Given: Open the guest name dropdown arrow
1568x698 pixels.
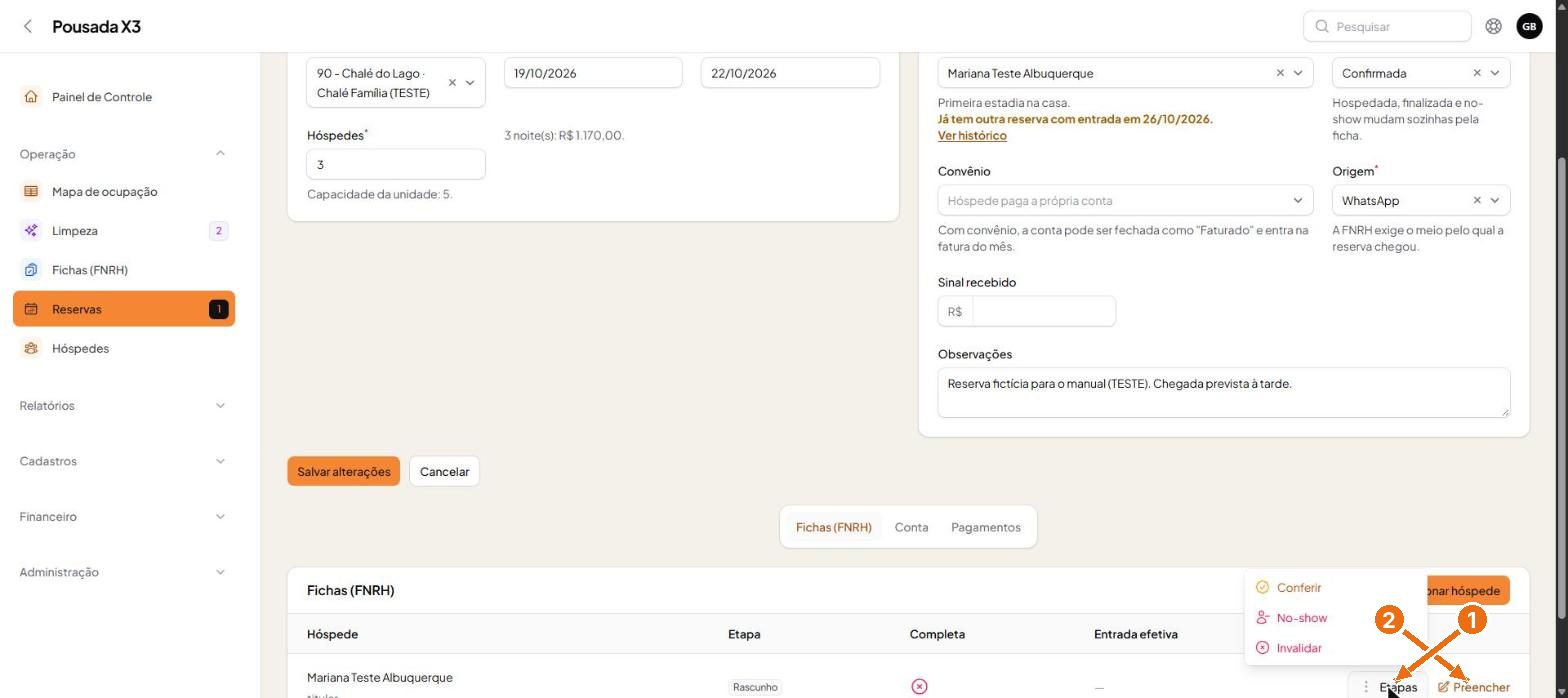Looking at the screenshot, I should click(1298, 73).
